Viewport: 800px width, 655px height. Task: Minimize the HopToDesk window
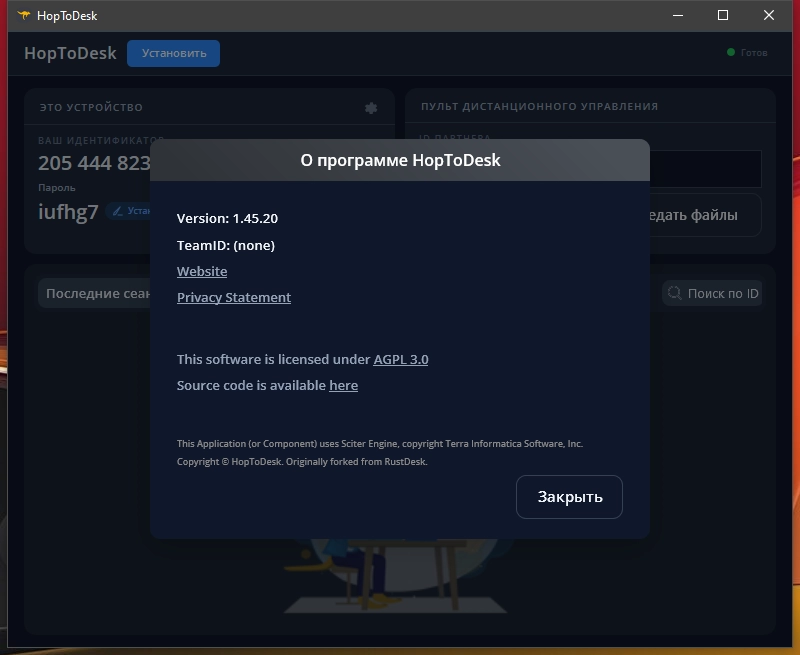(678, 15)
